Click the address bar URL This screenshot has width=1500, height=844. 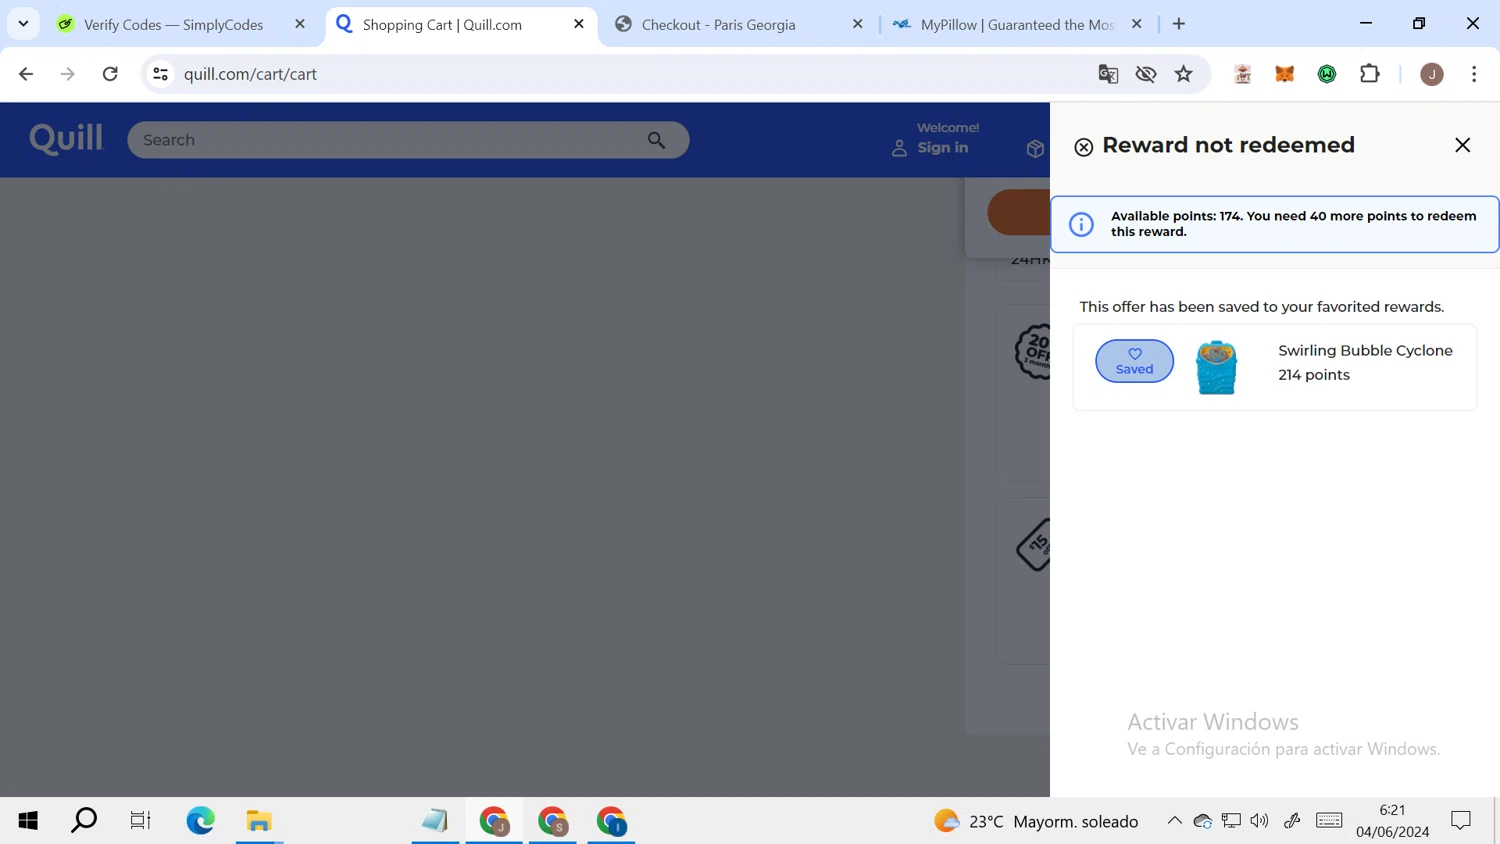pyautogui.click(x=250, y=74)
